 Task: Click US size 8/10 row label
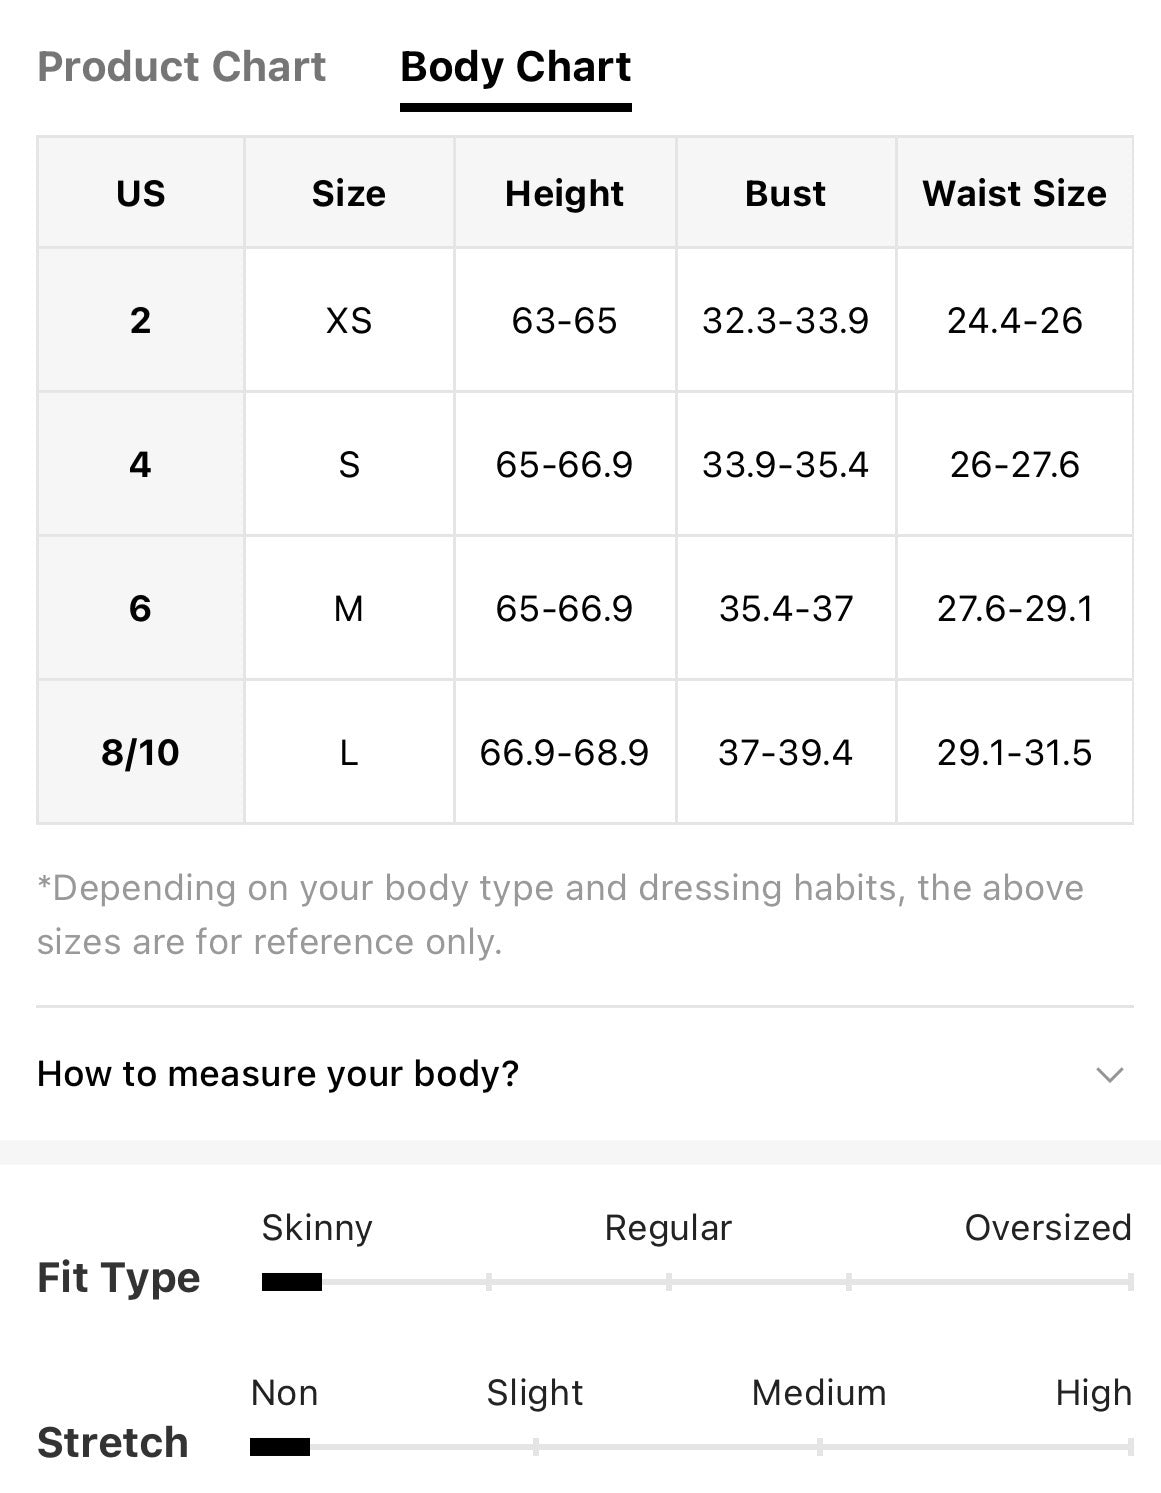[x=141, y=752]
